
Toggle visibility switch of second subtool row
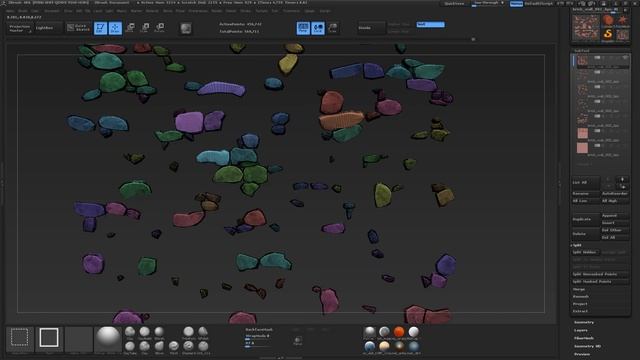[x=597, y=72]
